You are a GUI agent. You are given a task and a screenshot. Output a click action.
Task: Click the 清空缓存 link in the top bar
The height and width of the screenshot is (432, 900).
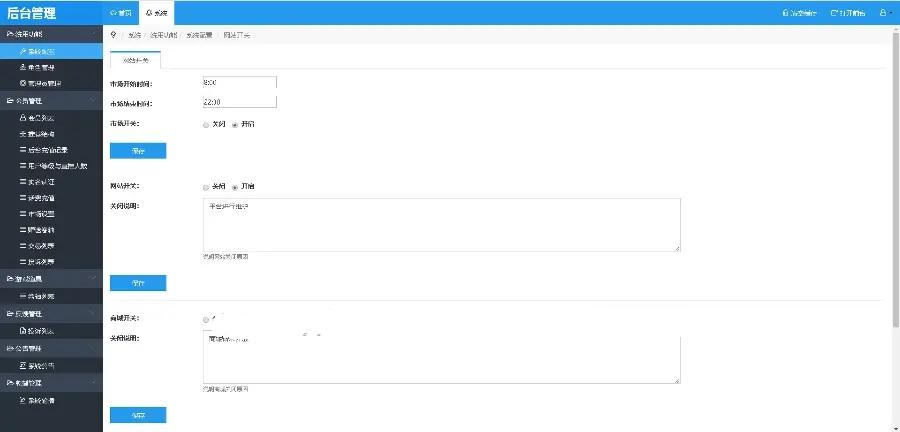(x=799, y=13)
